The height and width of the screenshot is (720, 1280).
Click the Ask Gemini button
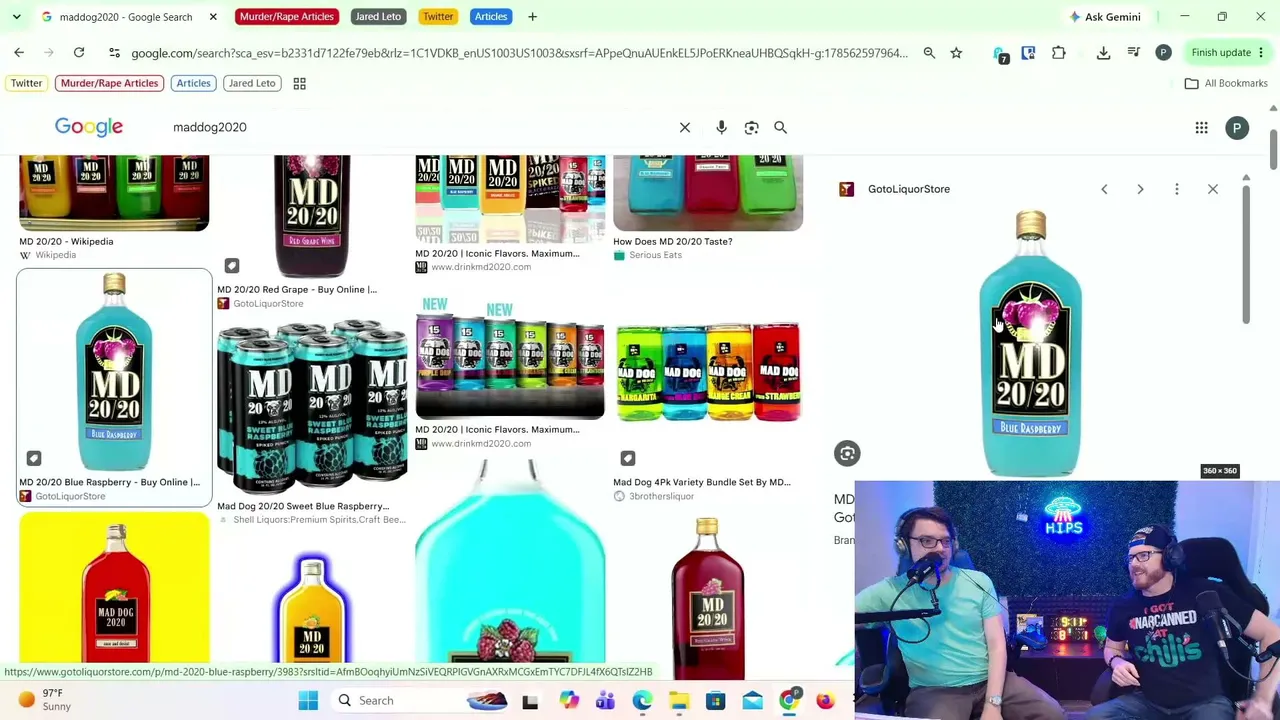[1105, 17]
